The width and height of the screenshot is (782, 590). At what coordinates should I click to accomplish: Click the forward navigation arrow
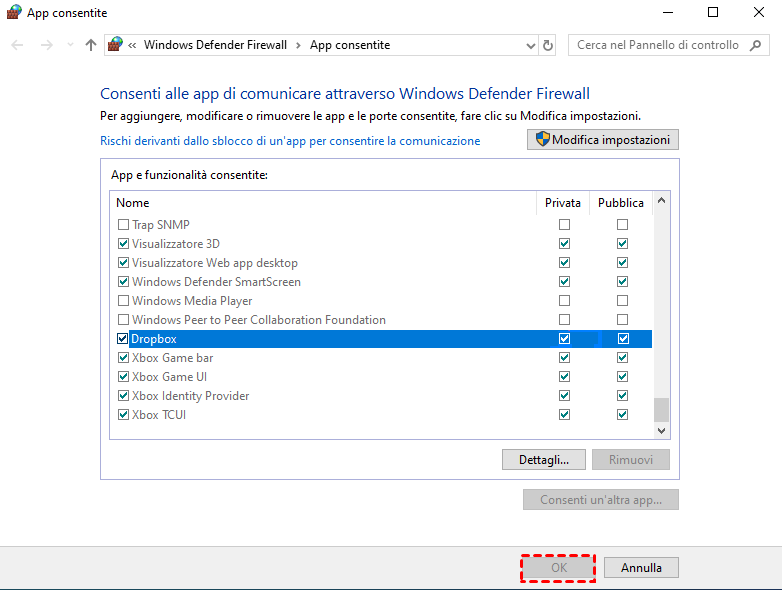tap(46, 45)
